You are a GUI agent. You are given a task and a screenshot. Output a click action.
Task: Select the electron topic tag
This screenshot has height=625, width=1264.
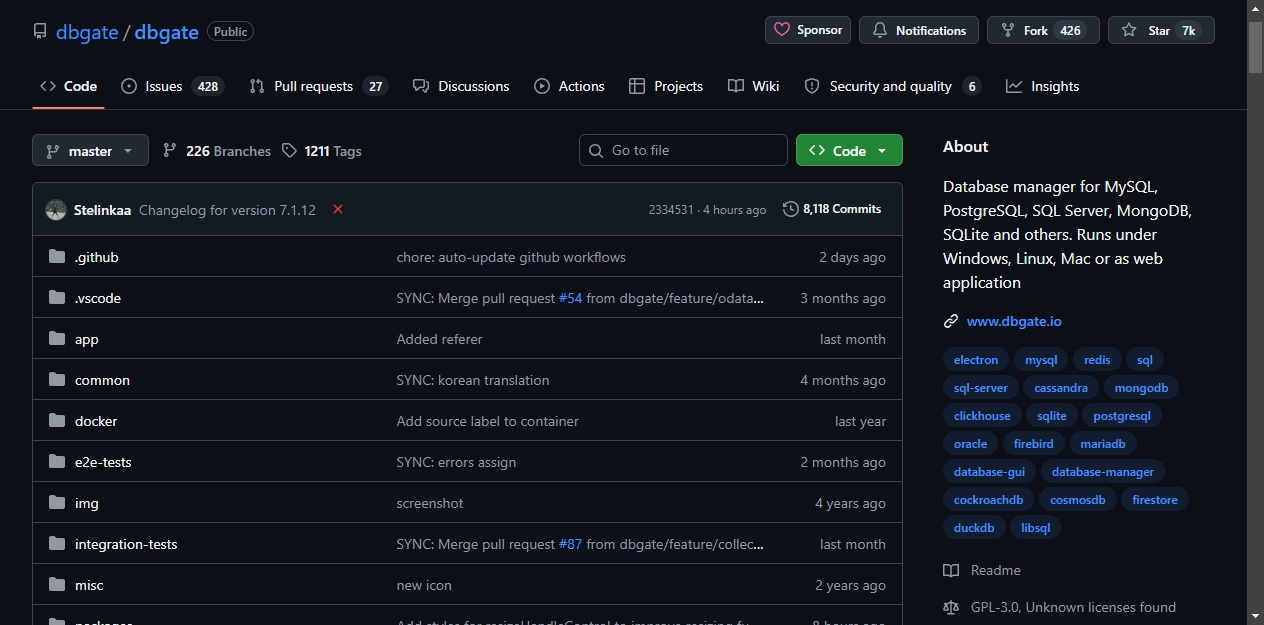976,360
